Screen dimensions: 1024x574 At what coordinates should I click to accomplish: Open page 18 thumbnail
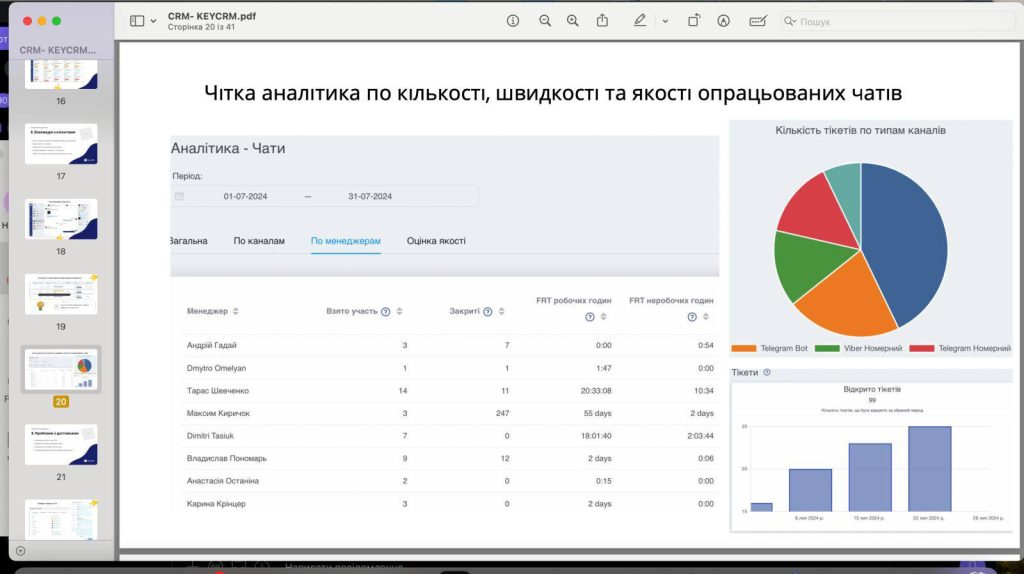pyautogui.click(x=61, y=219)
